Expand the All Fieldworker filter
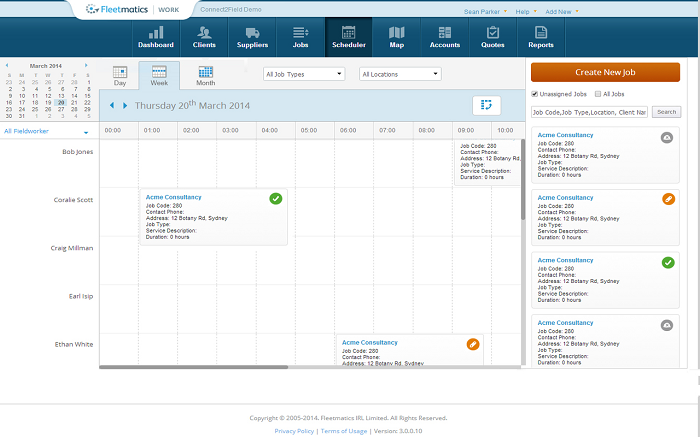700x437 pixels. (x=47, y=131)
